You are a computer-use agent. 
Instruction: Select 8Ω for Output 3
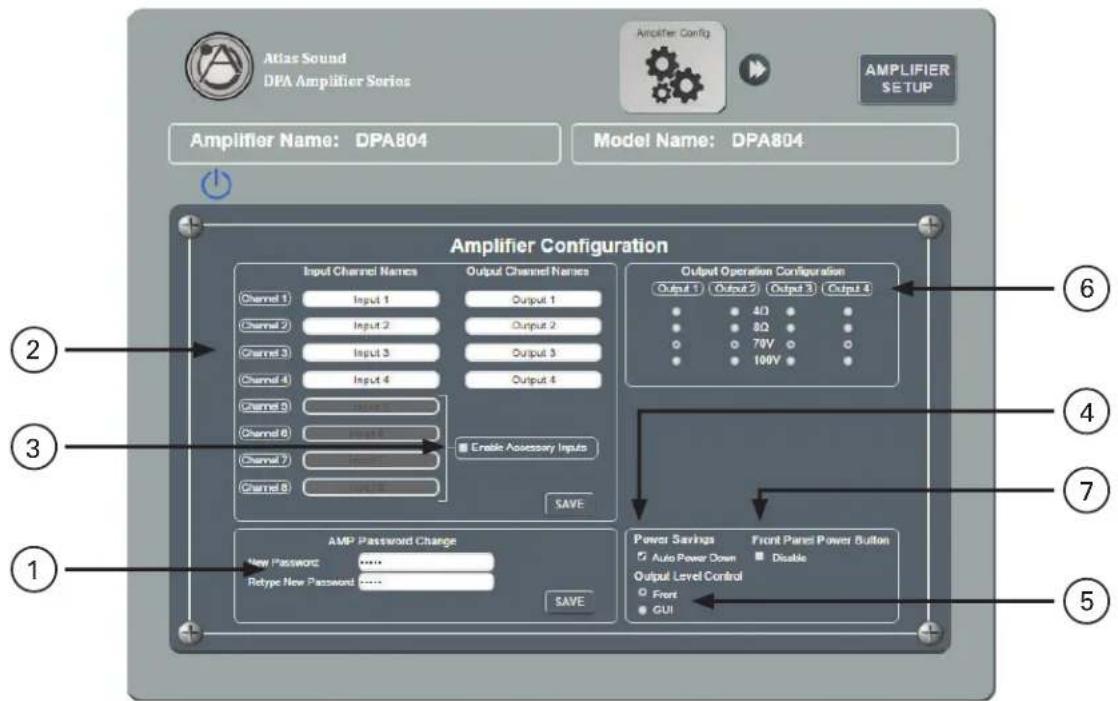(x=791, y=328)
